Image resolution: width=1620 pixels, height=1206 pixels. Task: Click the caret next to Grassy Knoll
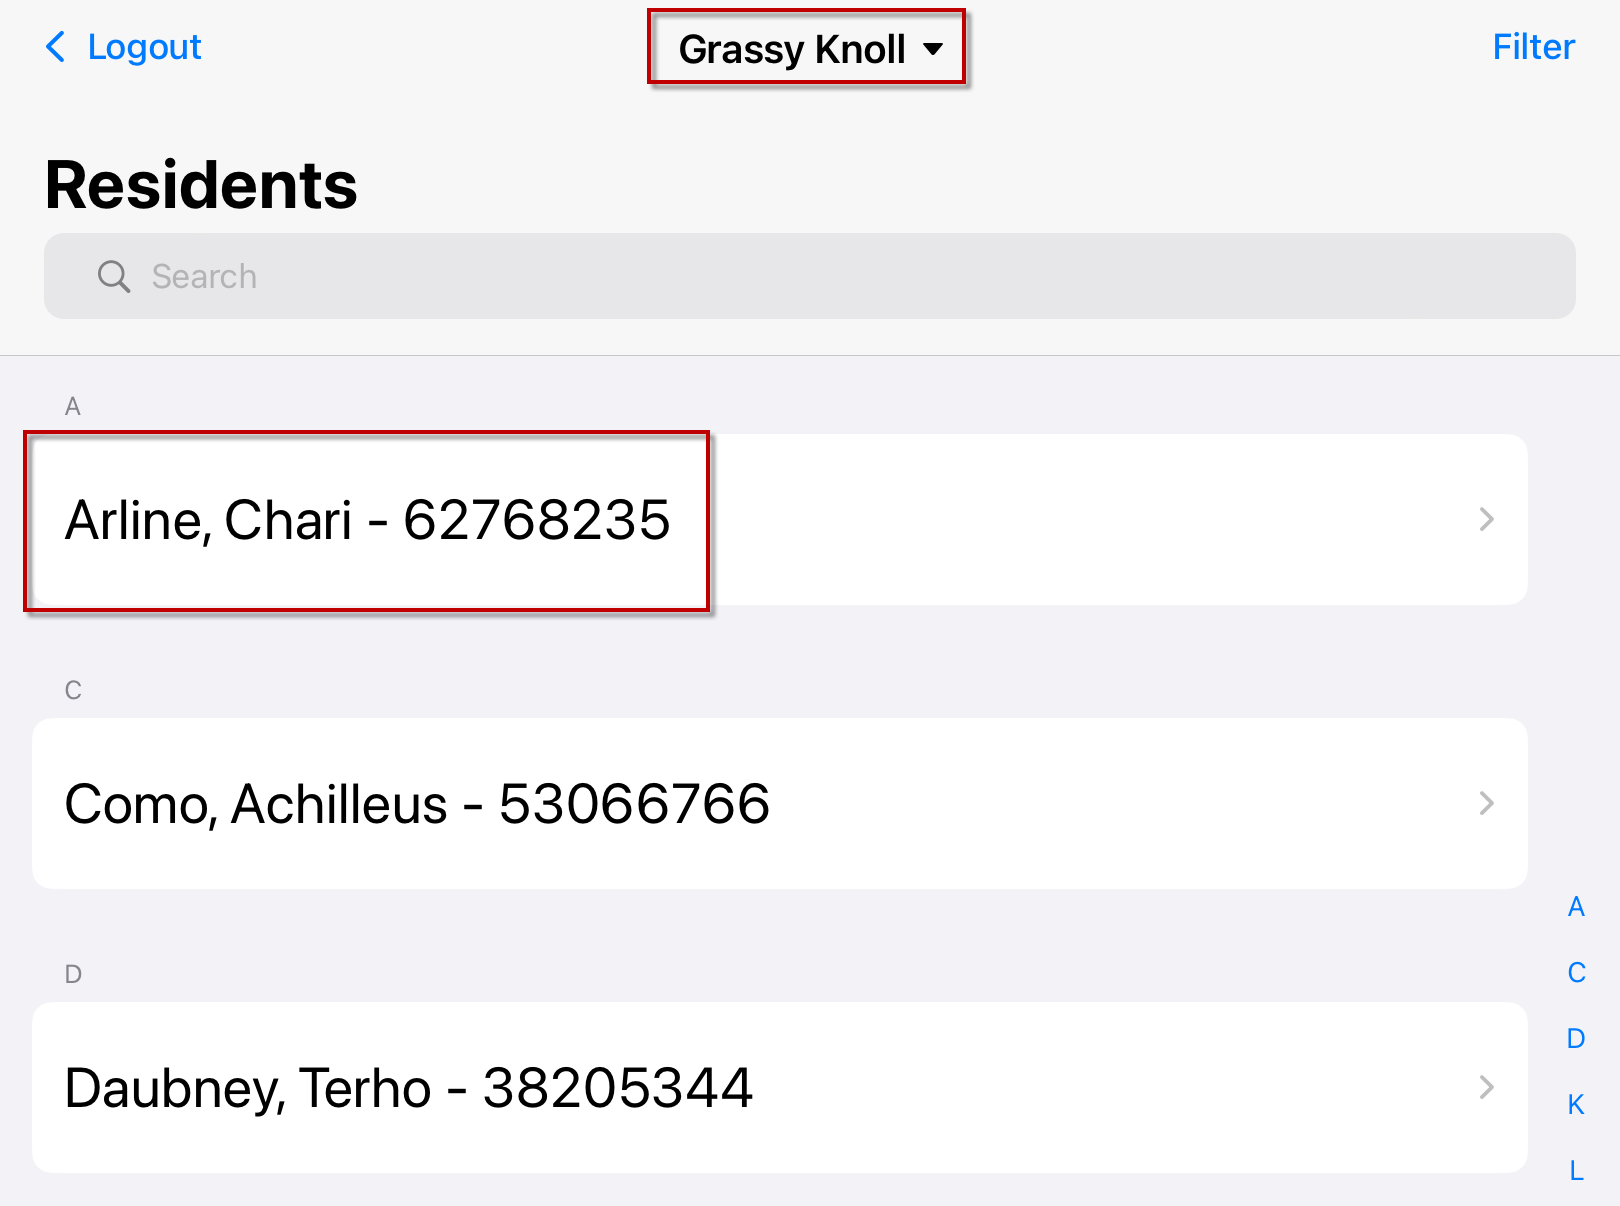tap(934, 47)
